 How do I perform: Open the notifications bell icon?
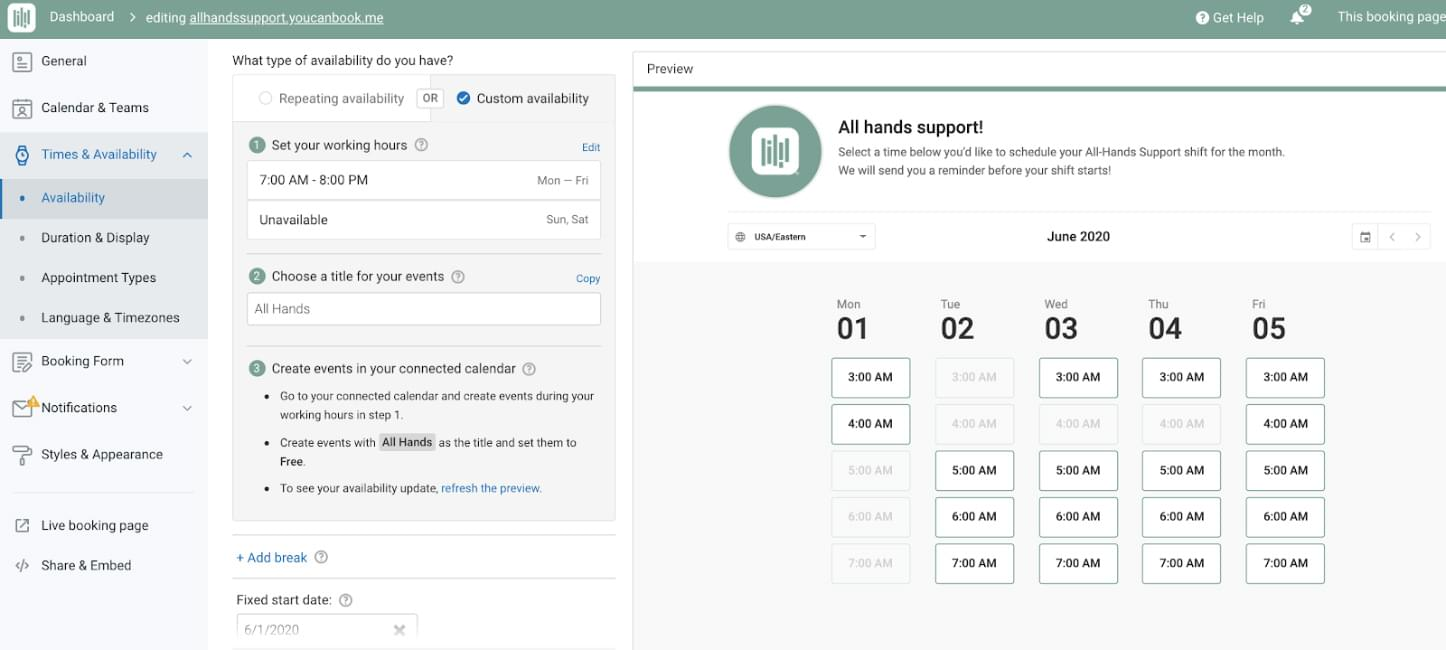click(1298, 17)
